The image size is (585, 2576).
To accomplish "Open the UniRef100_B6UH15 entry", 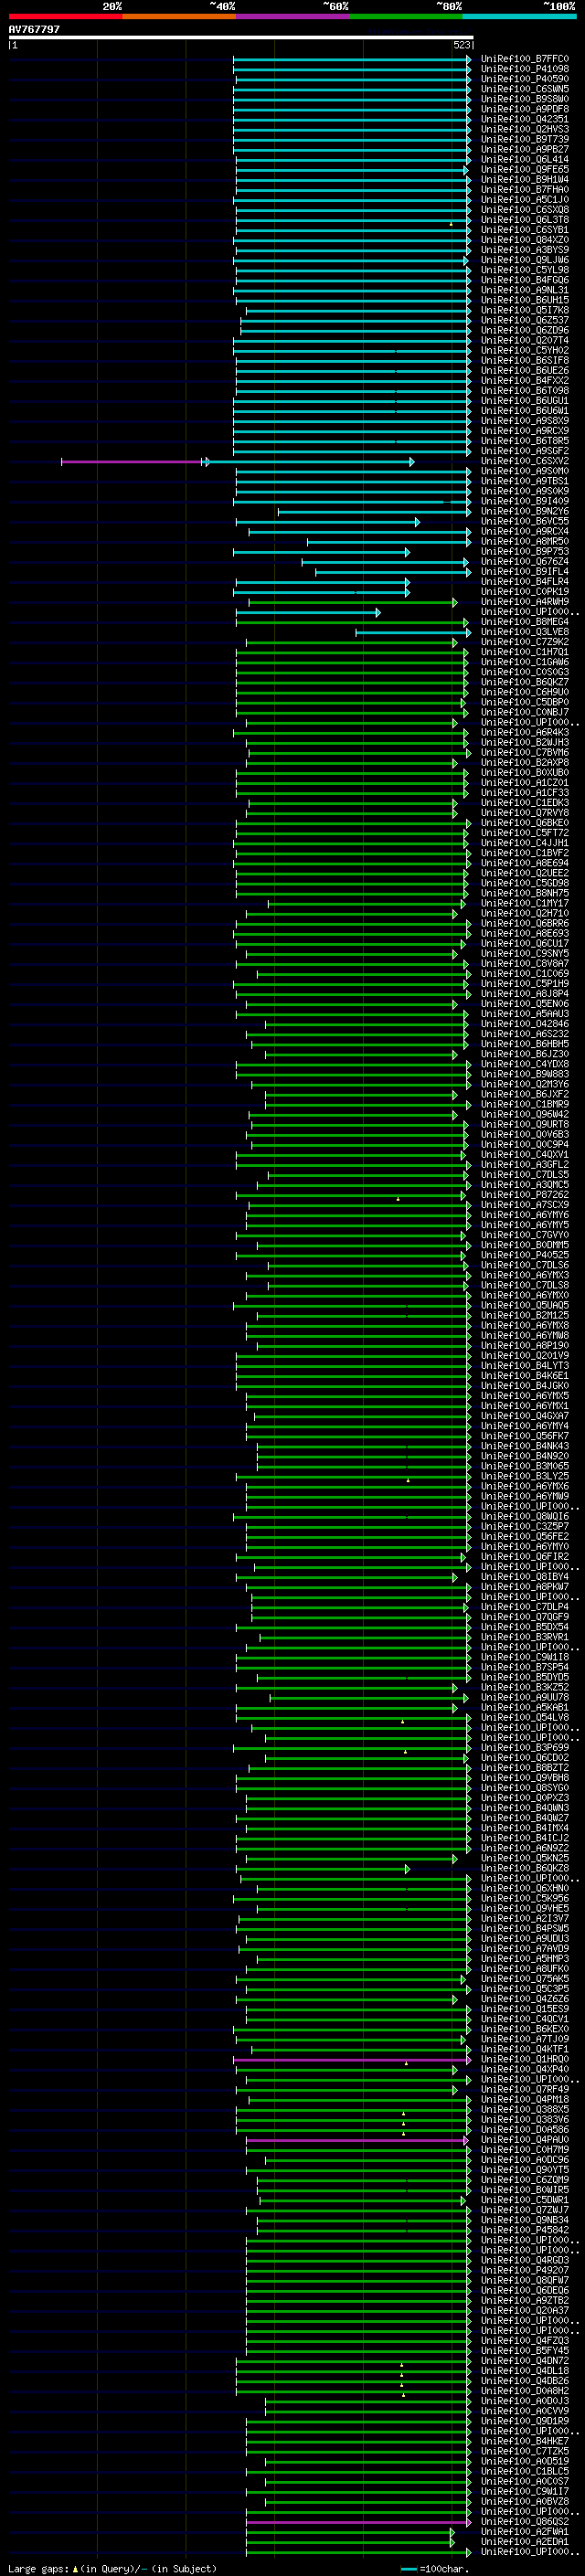I will 525,300.
